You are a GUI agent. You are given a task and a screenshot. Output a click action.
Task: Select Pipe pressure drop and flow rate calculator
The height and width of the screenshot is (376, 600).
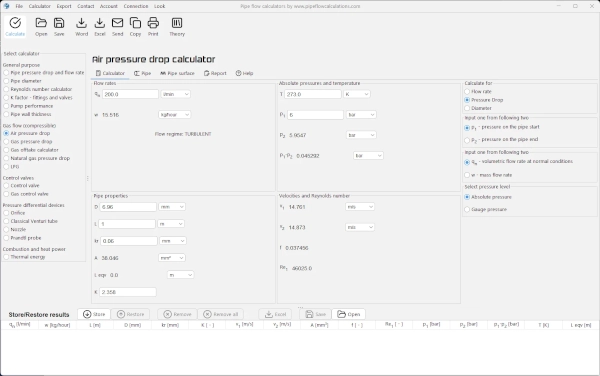tap(44, 73)
